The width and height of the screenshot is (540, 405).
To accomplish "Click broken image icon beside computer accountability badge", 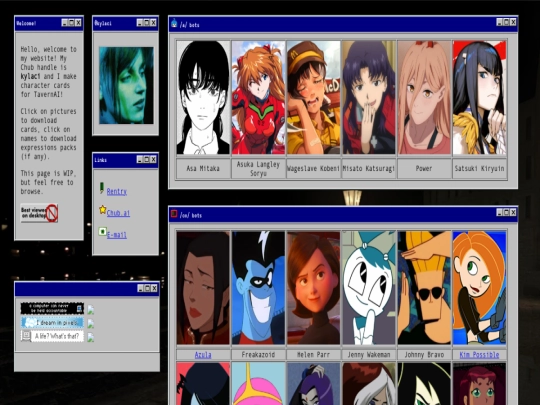I will 91,310.
